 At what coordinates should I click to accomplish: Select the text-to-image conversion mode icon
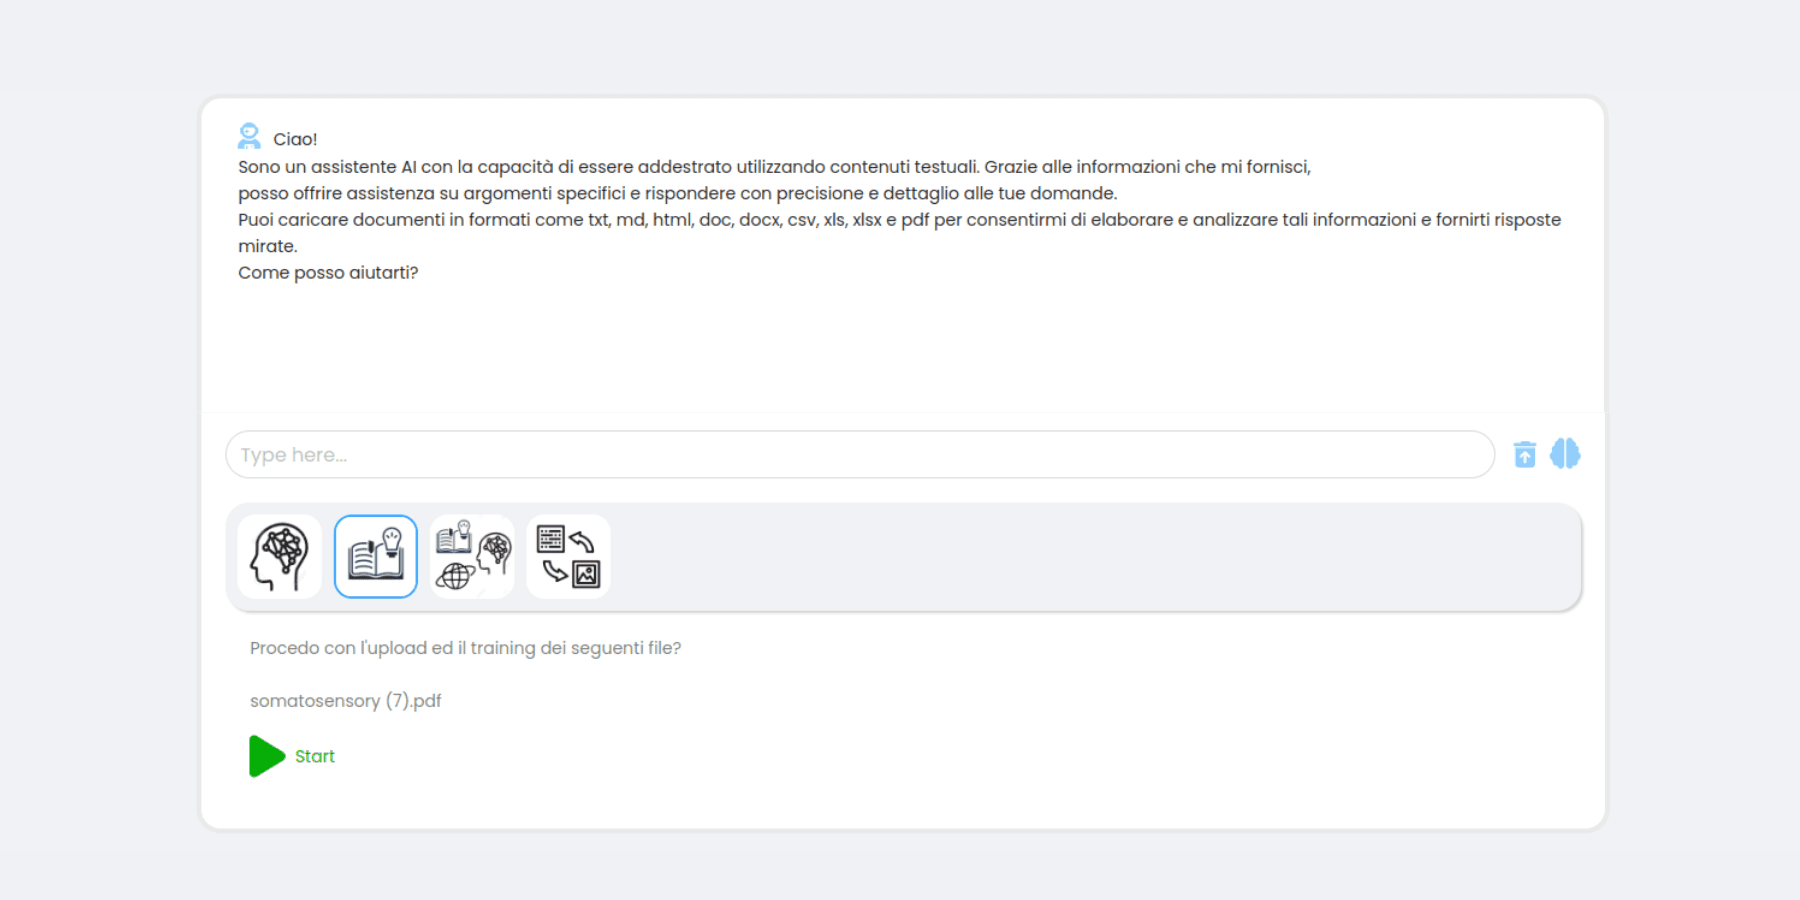click(x=568, y=557)
